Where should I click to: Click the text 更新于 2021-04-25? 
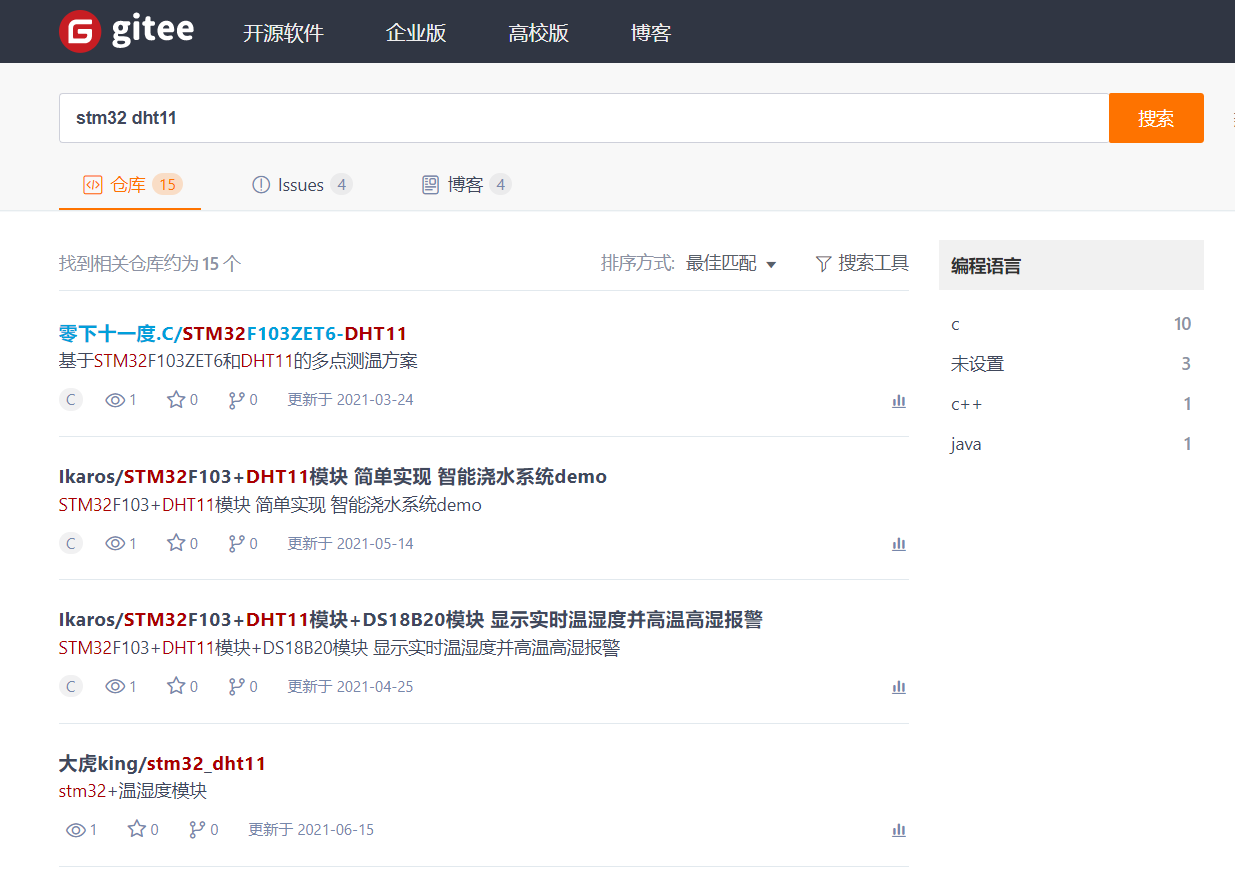pos(351,687)
